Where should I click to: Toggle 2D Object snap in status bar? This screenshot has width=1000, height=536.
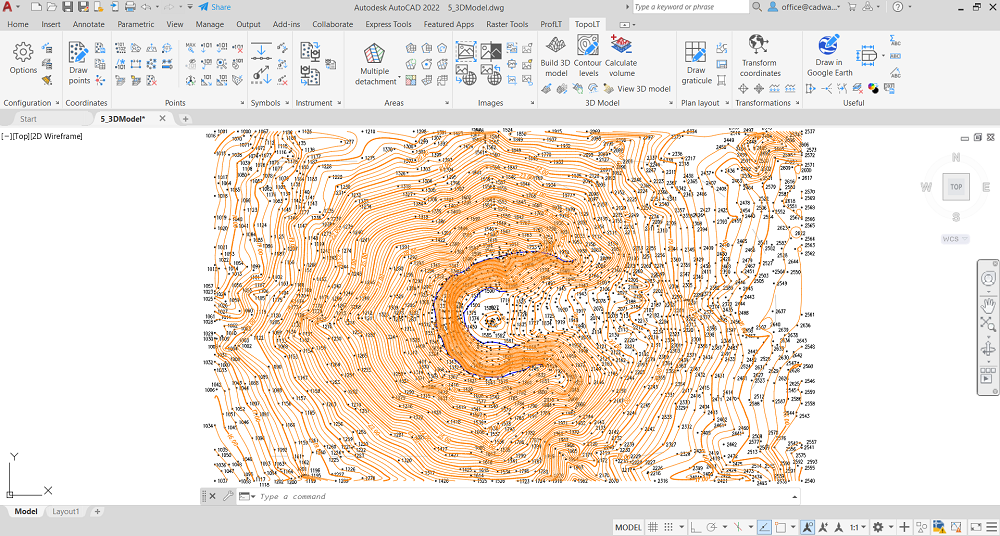781,527
